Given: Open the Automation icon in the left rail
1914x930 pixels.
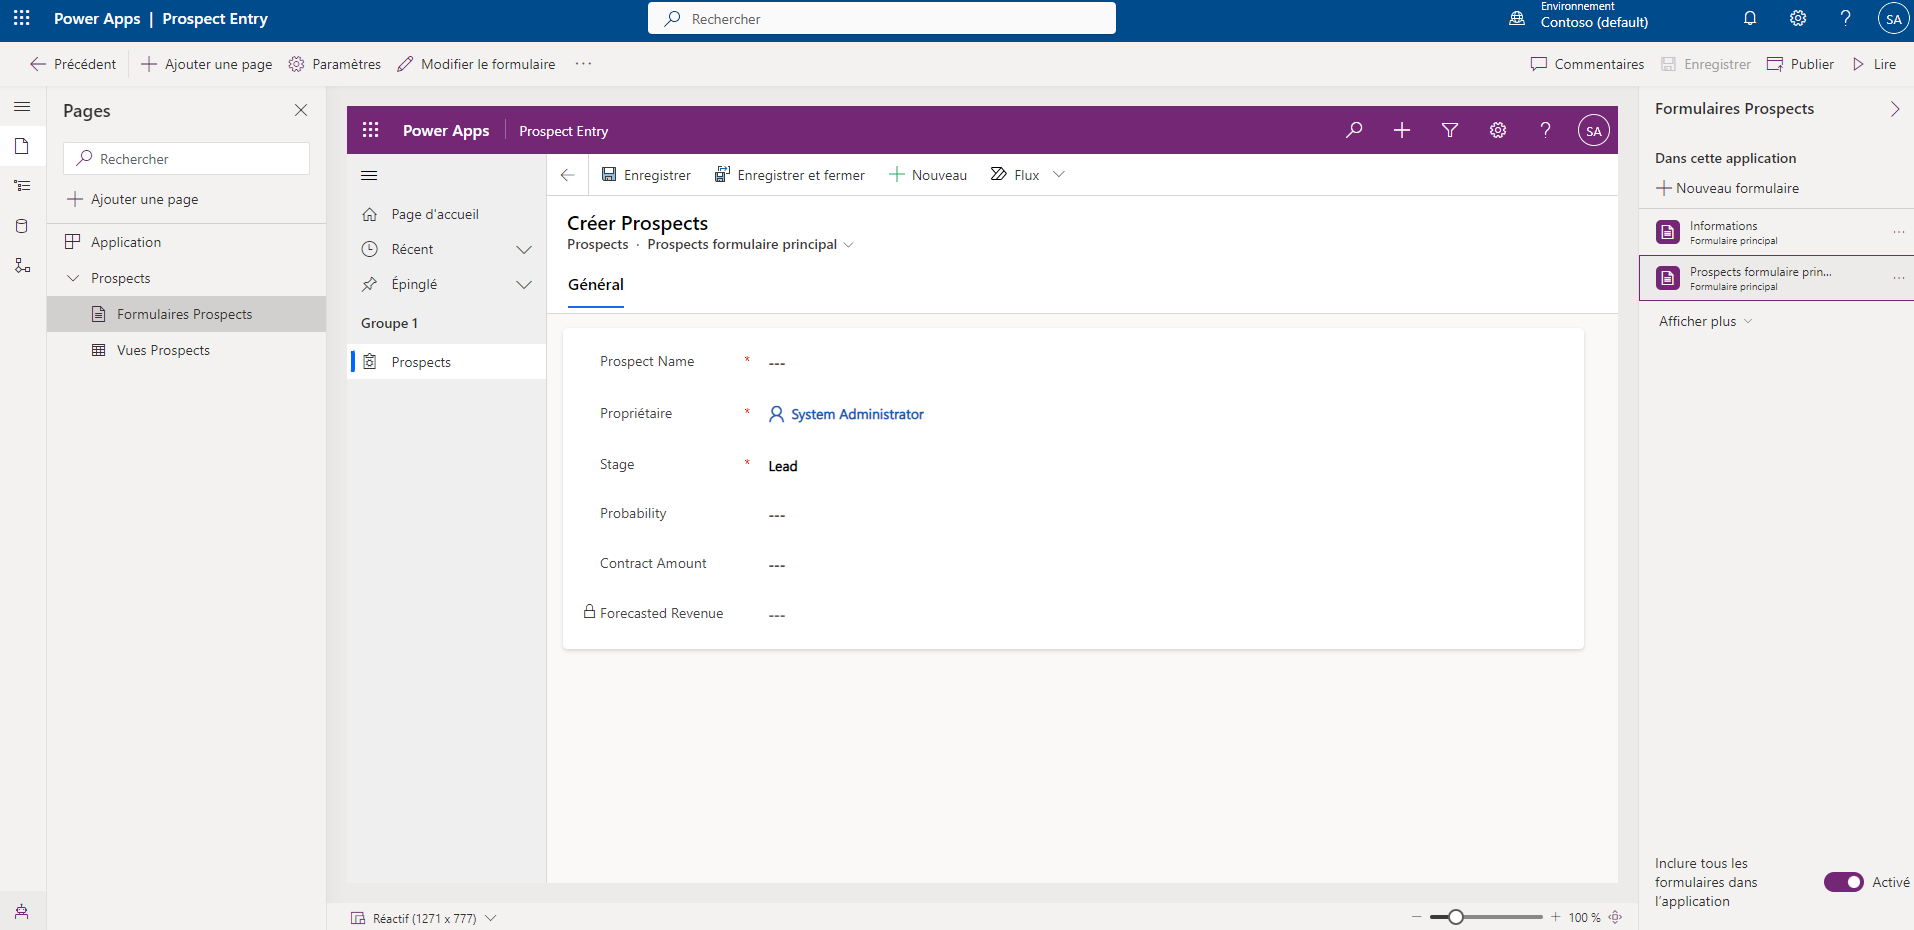Looking at the screenshot, I should [22, 265].
